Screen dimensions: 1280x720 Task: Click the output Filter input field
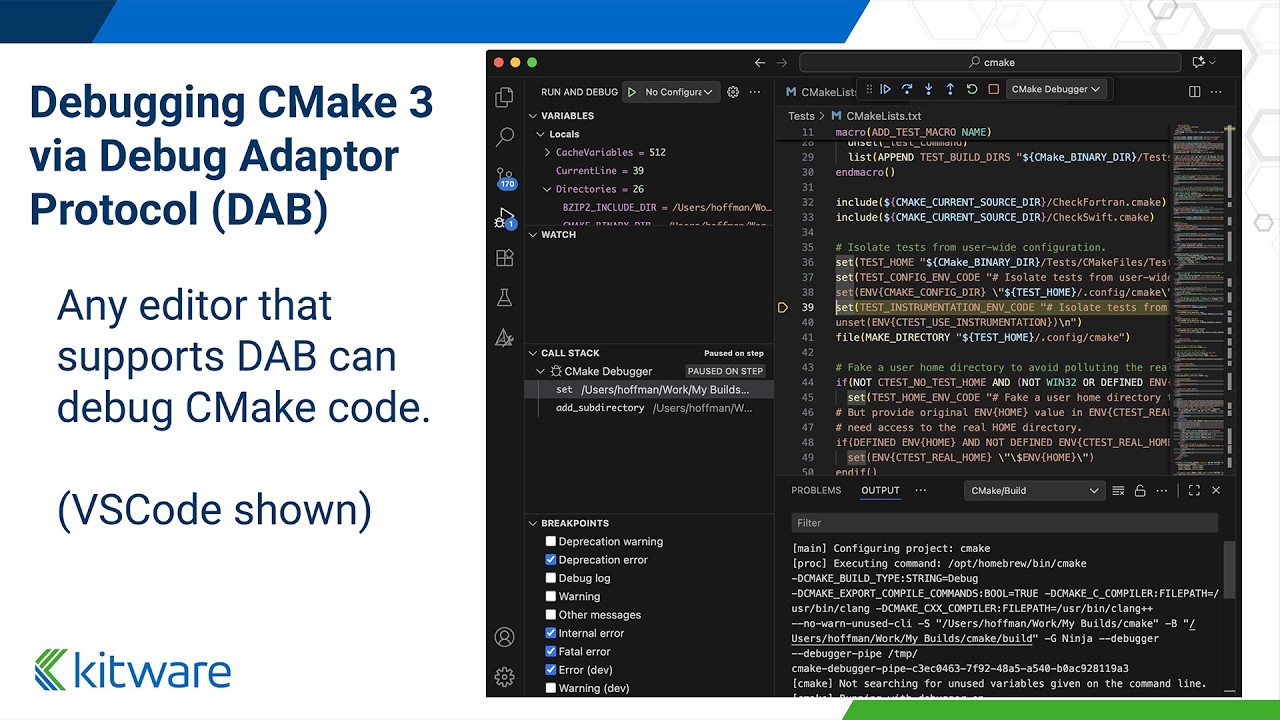click(1005, 523)
